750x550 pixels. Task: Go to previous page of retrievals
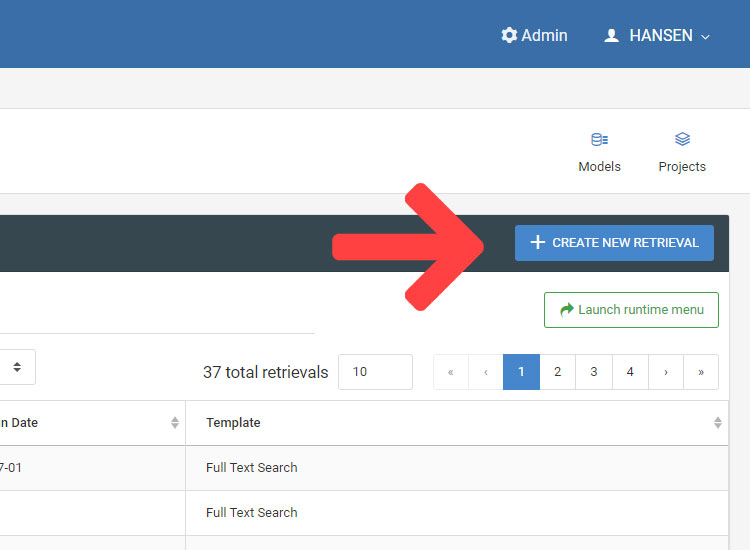(x=486, y=372)
